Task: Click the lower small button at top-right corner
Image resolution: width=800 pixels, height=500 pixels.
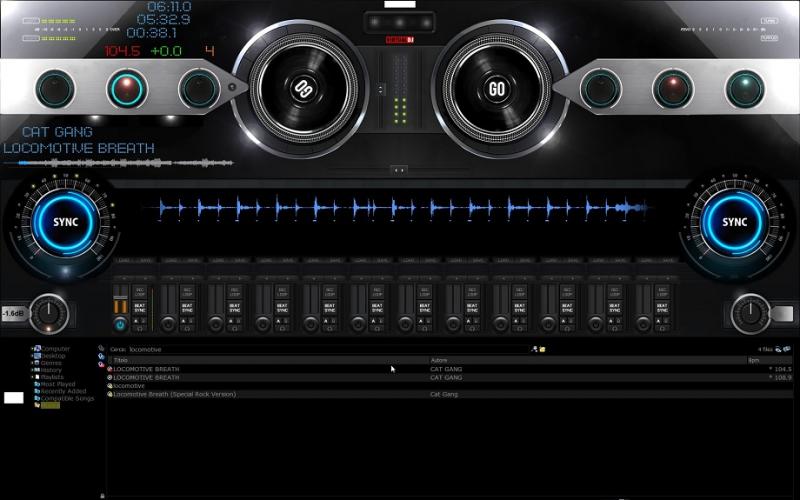Action: pyautogui.click(x=769, y=38)
